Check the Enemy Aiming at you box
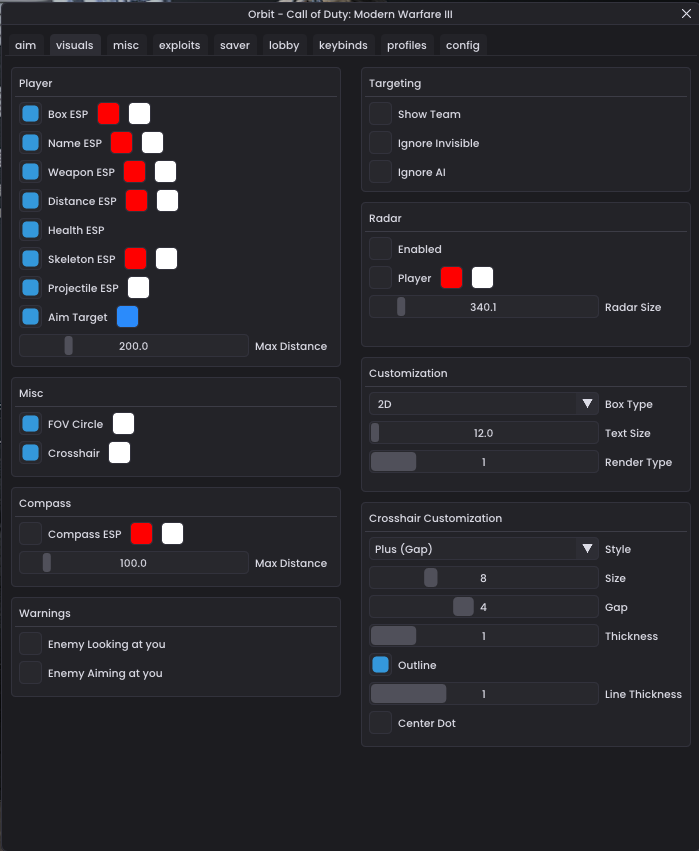 point(30,673)
